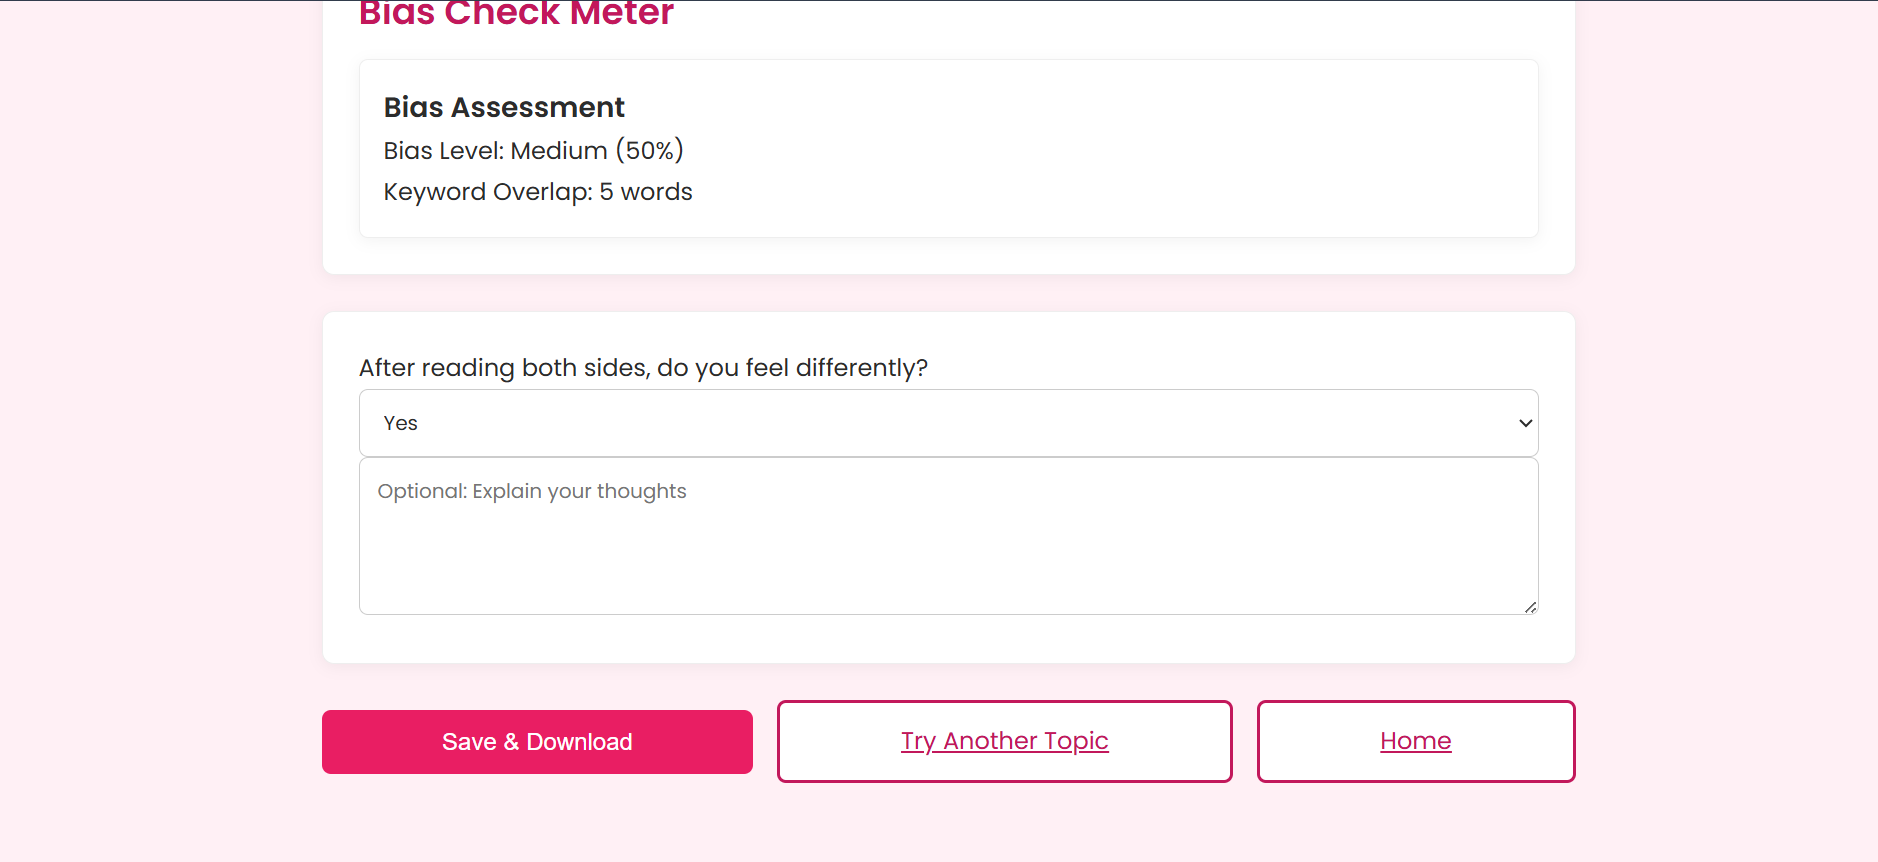Follow the Try Another Topic link
Image resolution: width=1878 pixels, height=862 pixels.
click(x=1004, y=741)
